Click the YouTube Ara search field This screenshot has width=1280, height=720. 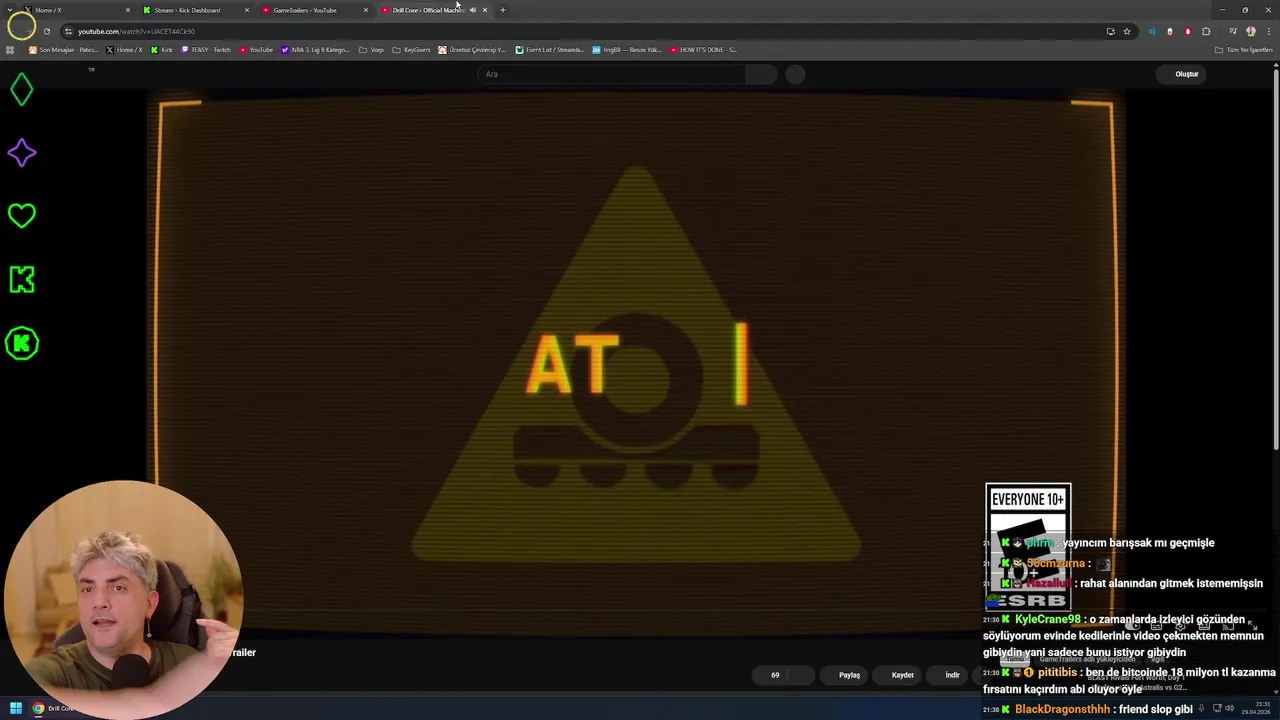[612, 74]
